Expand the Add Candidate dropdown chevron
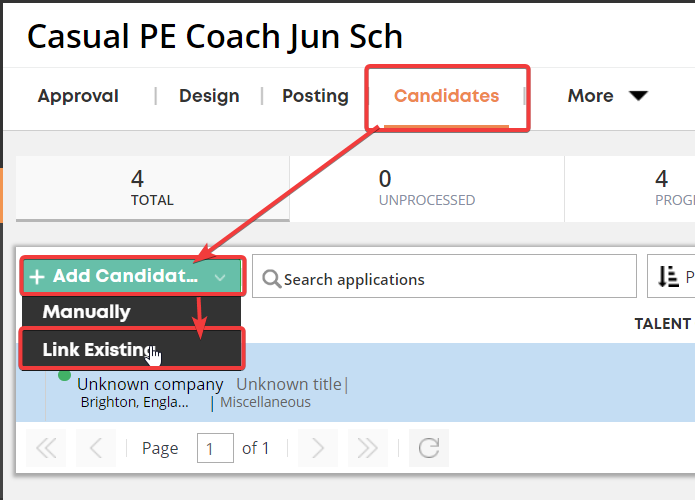Viewport: 695px width, 500px height. point(220,277)
